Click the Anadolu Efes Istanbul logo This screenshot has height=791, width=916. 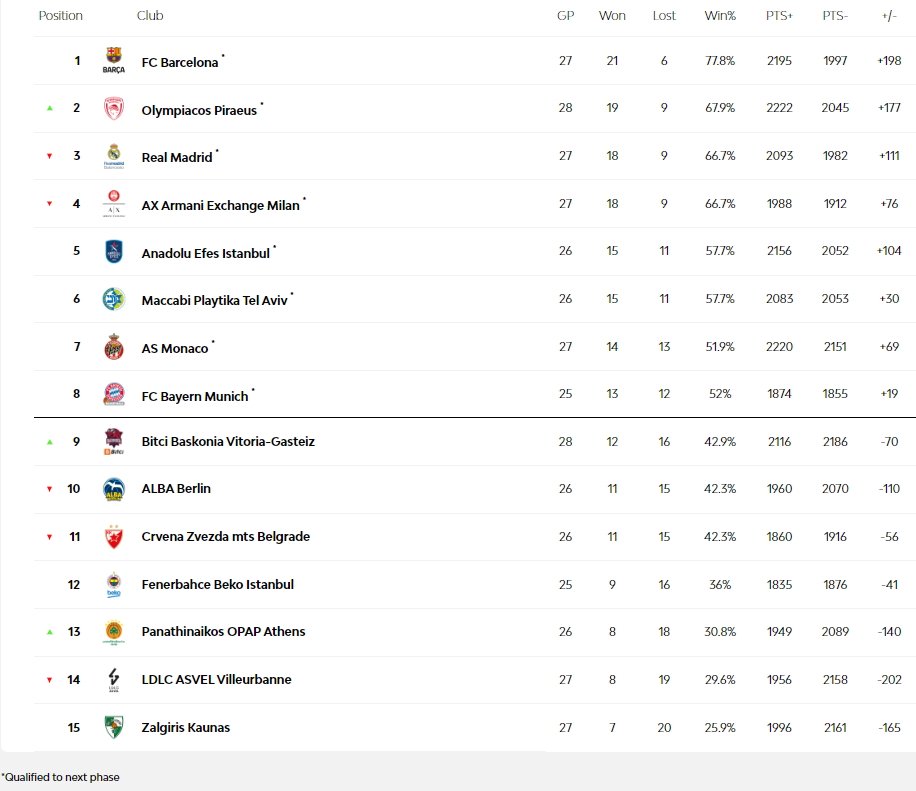coord(114,252)
